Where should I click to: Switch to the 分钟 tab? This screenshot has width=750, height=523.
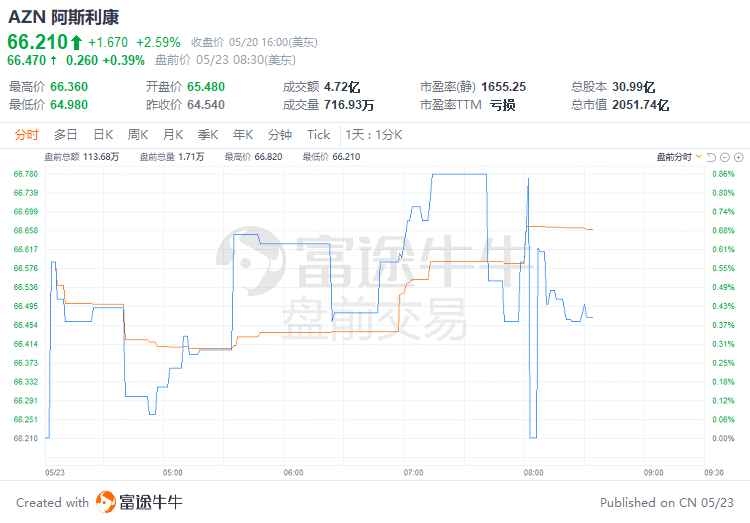click(280, 135)
